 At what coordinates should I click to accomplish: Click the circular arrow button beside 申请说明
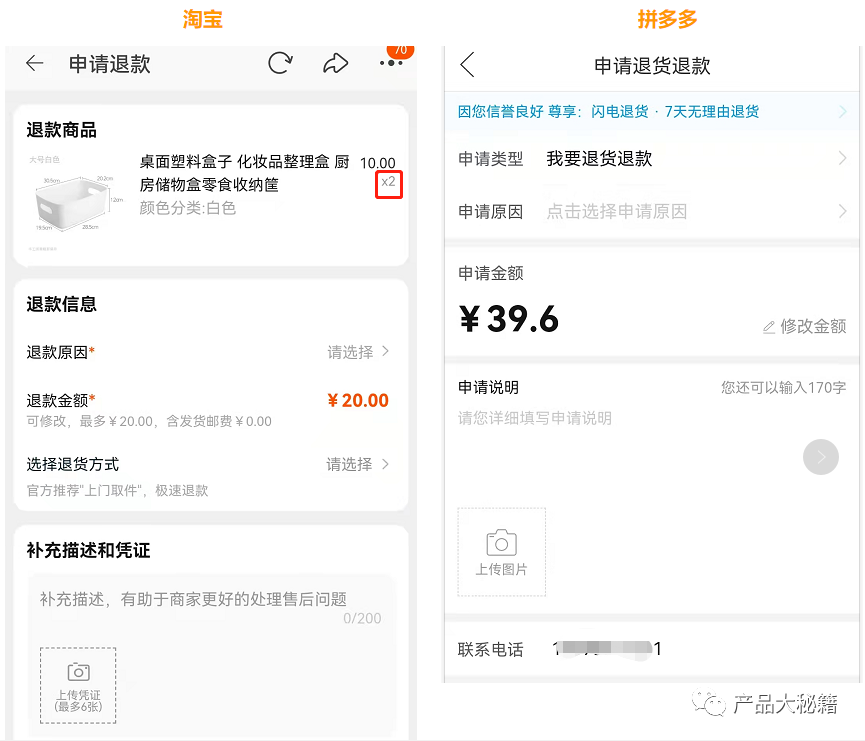pos(820,457)
